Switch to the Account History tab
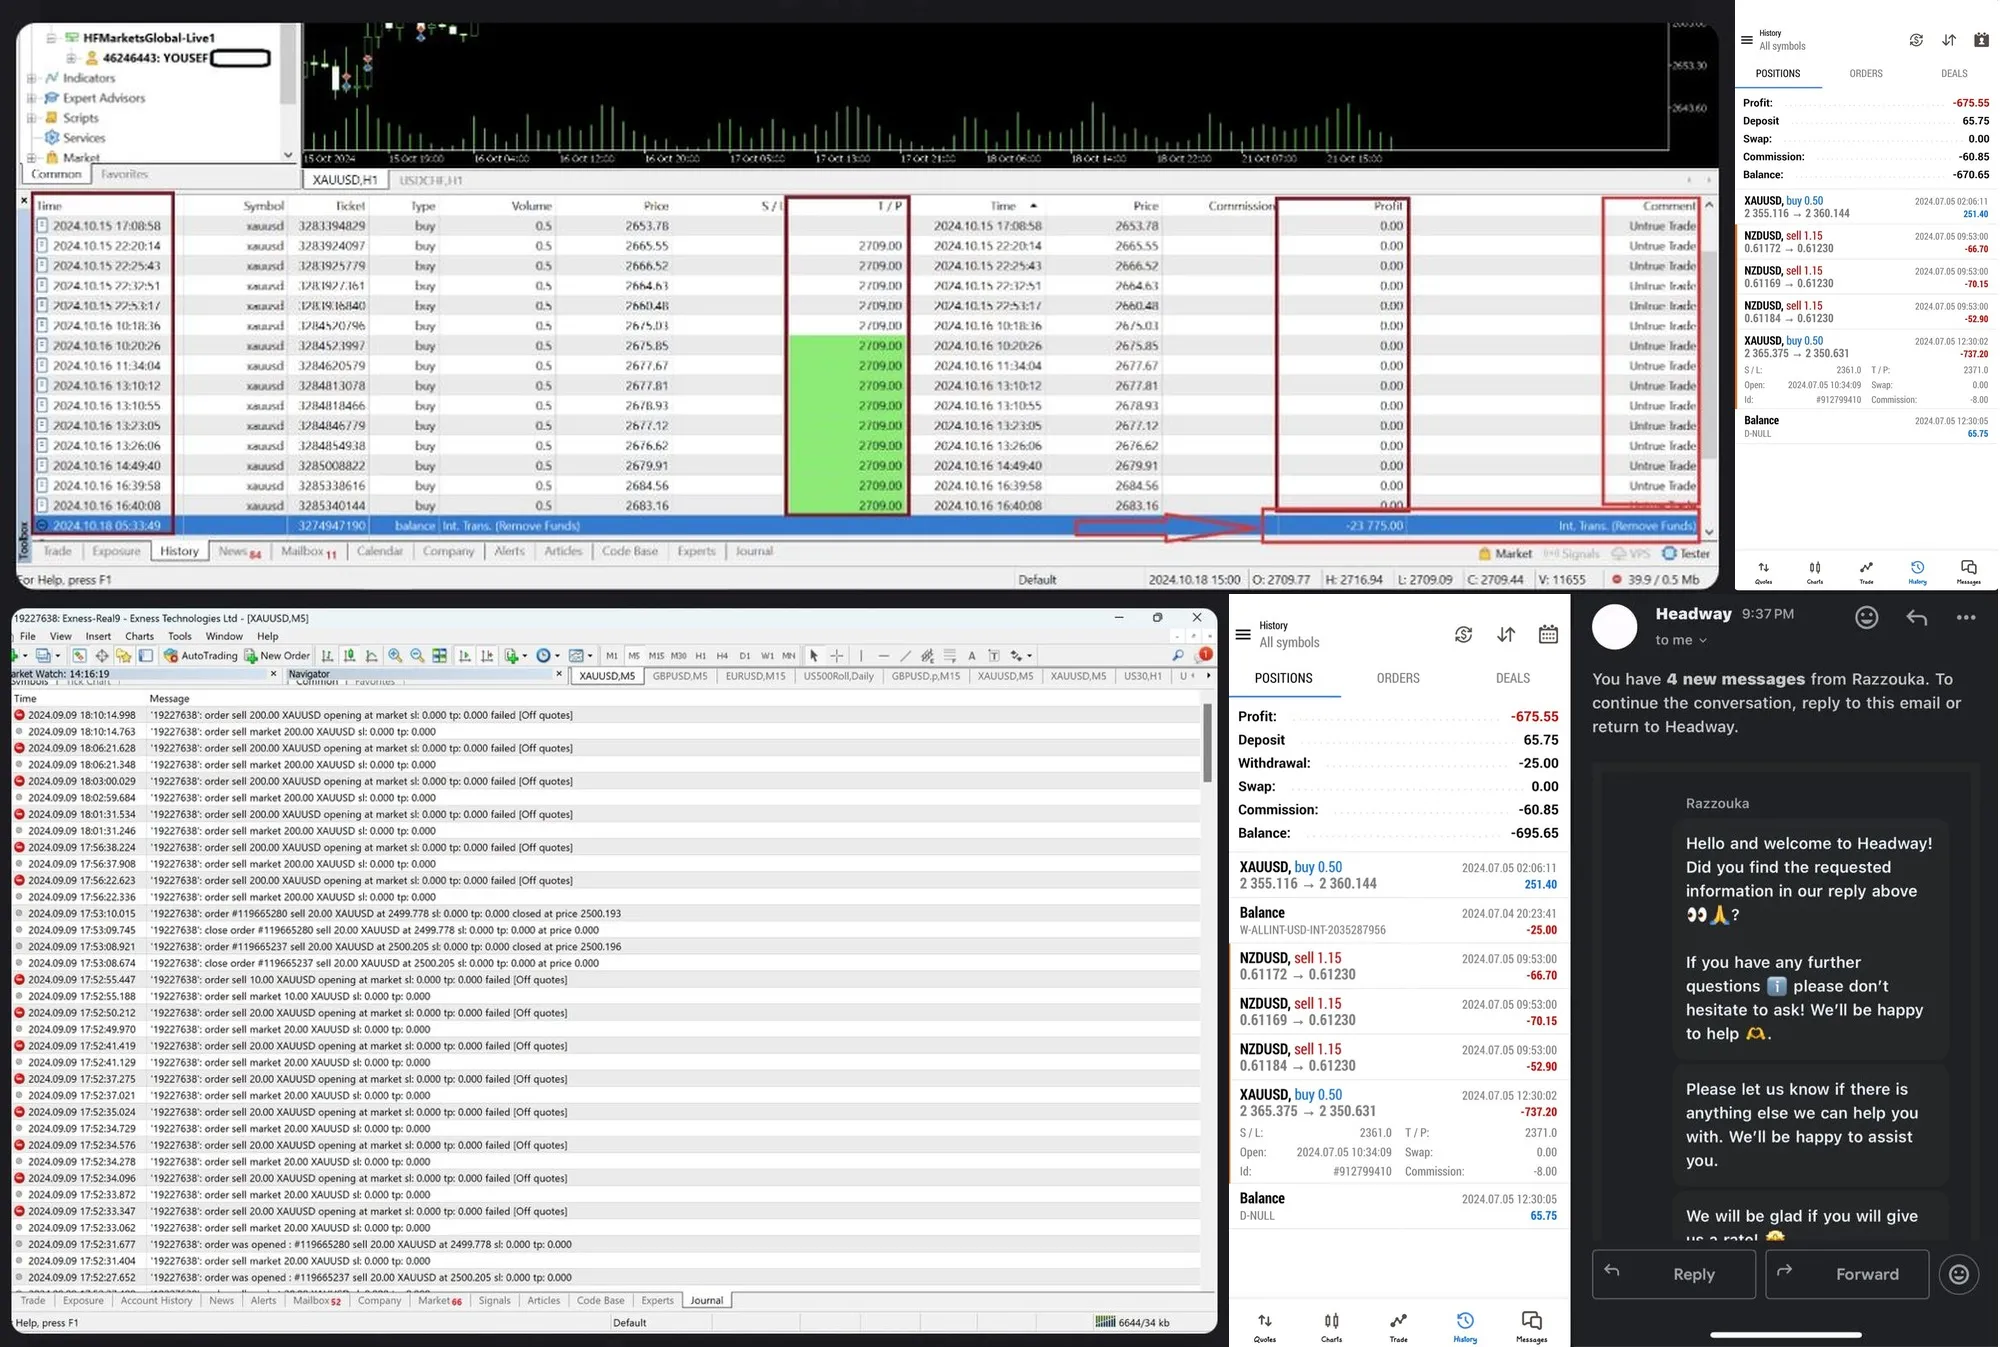Screen dimensions: 2000x1347 (x=156, y=1301)
